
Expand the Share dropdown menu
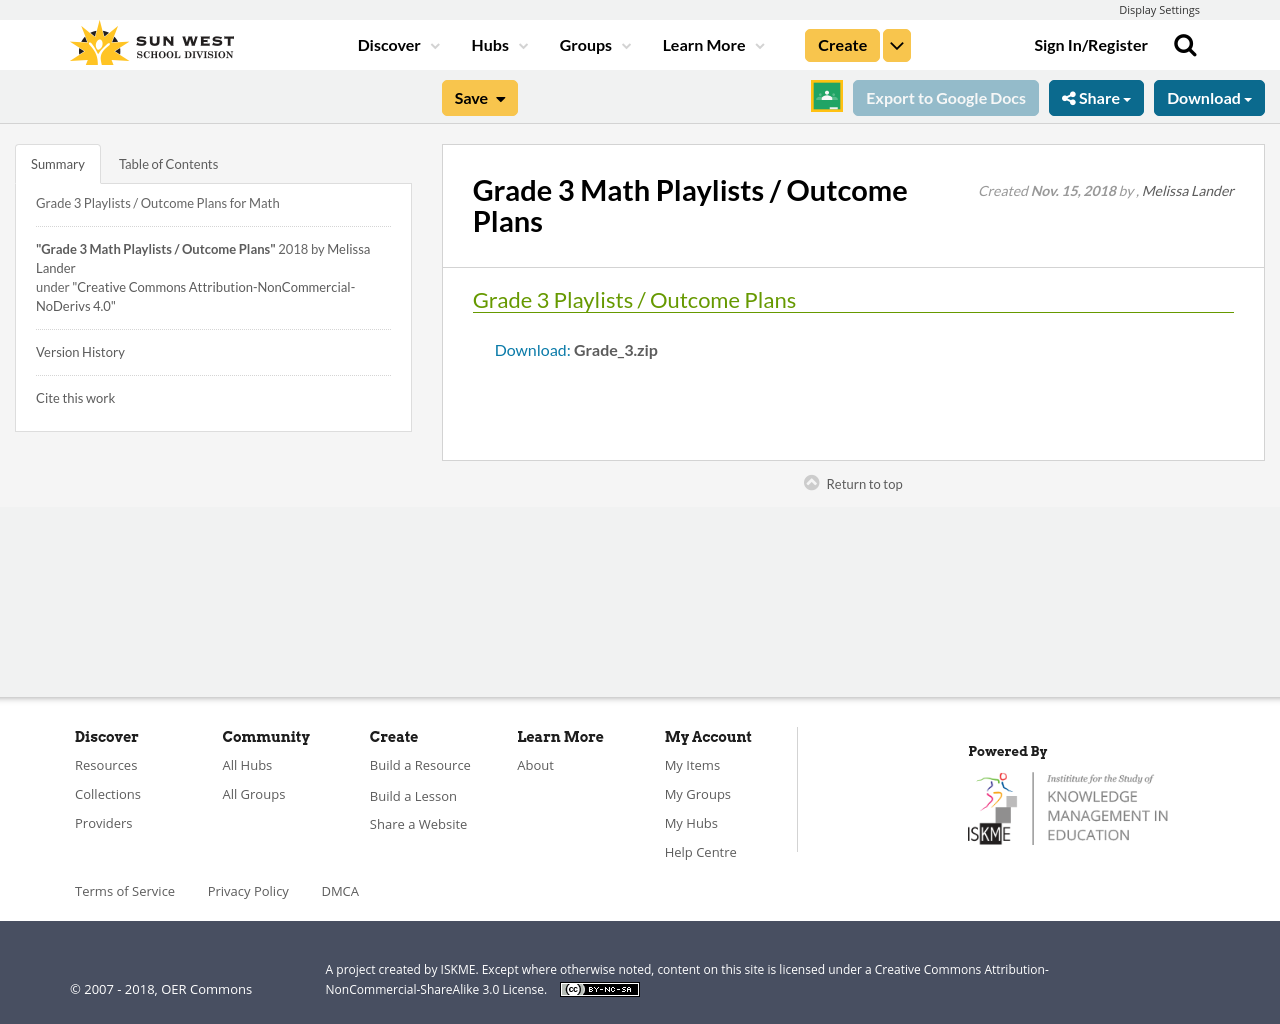click(1096, 98)
